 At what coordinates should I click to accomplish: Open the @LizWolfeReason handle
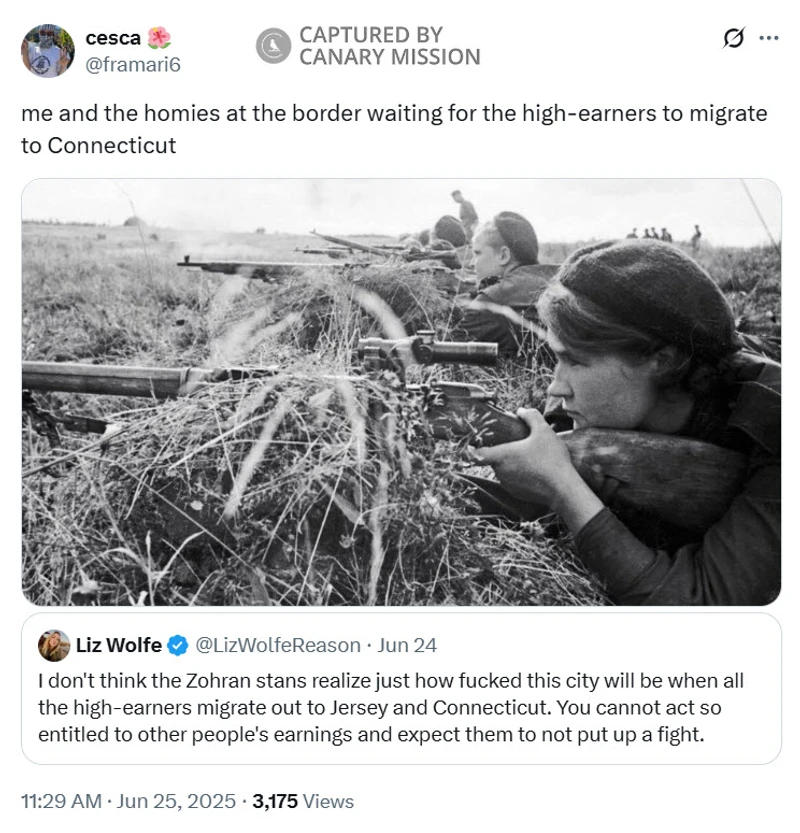point(277,645)
